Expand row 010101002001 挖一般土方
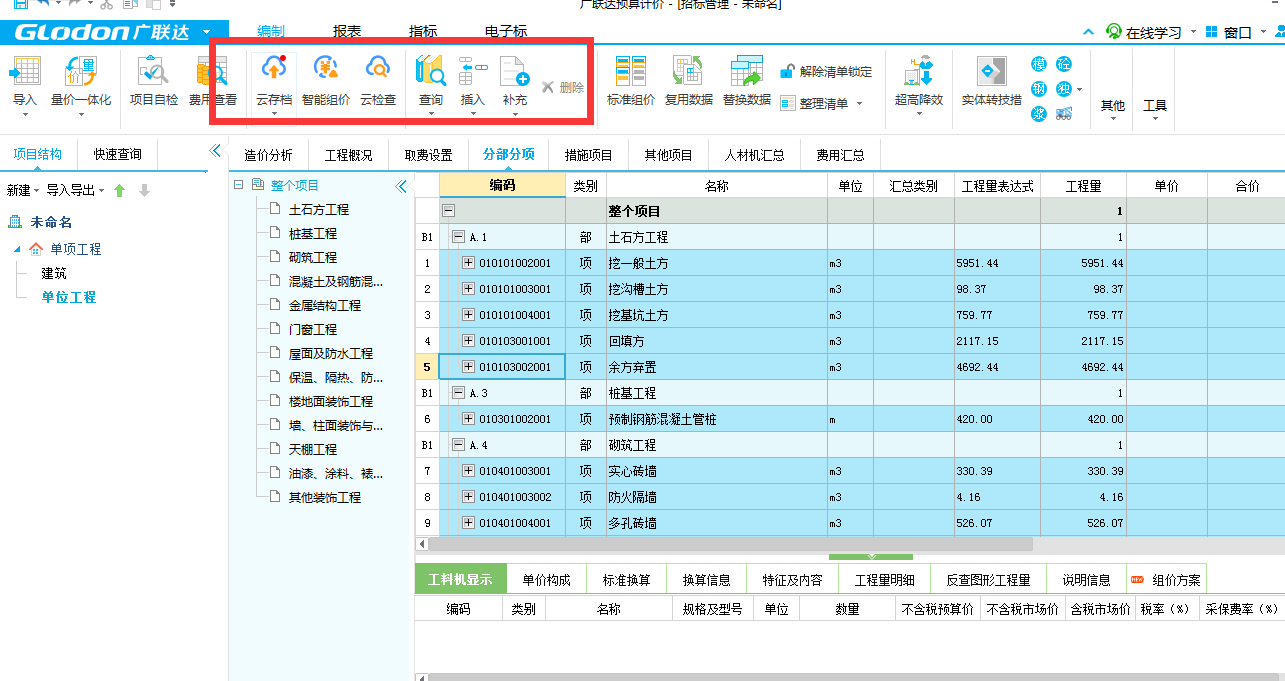Viewport: 1285px width, 681px height. coord(468,263)
